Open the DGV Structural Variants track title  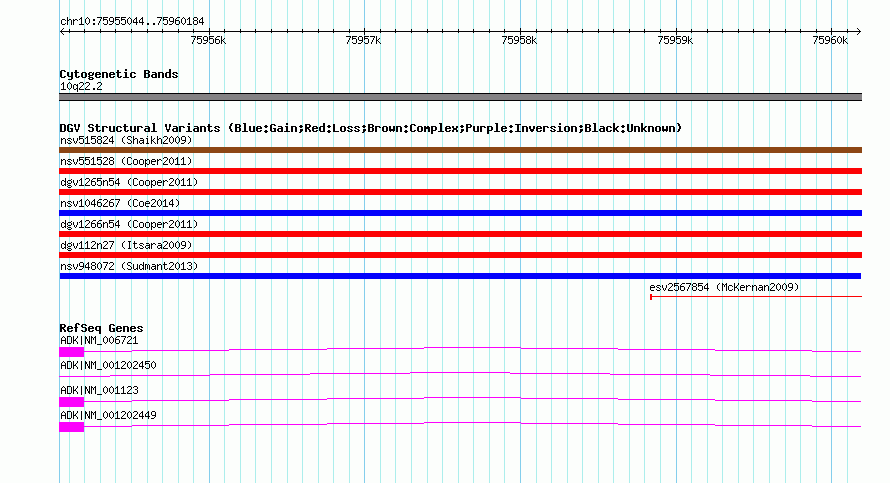[370, 128]
